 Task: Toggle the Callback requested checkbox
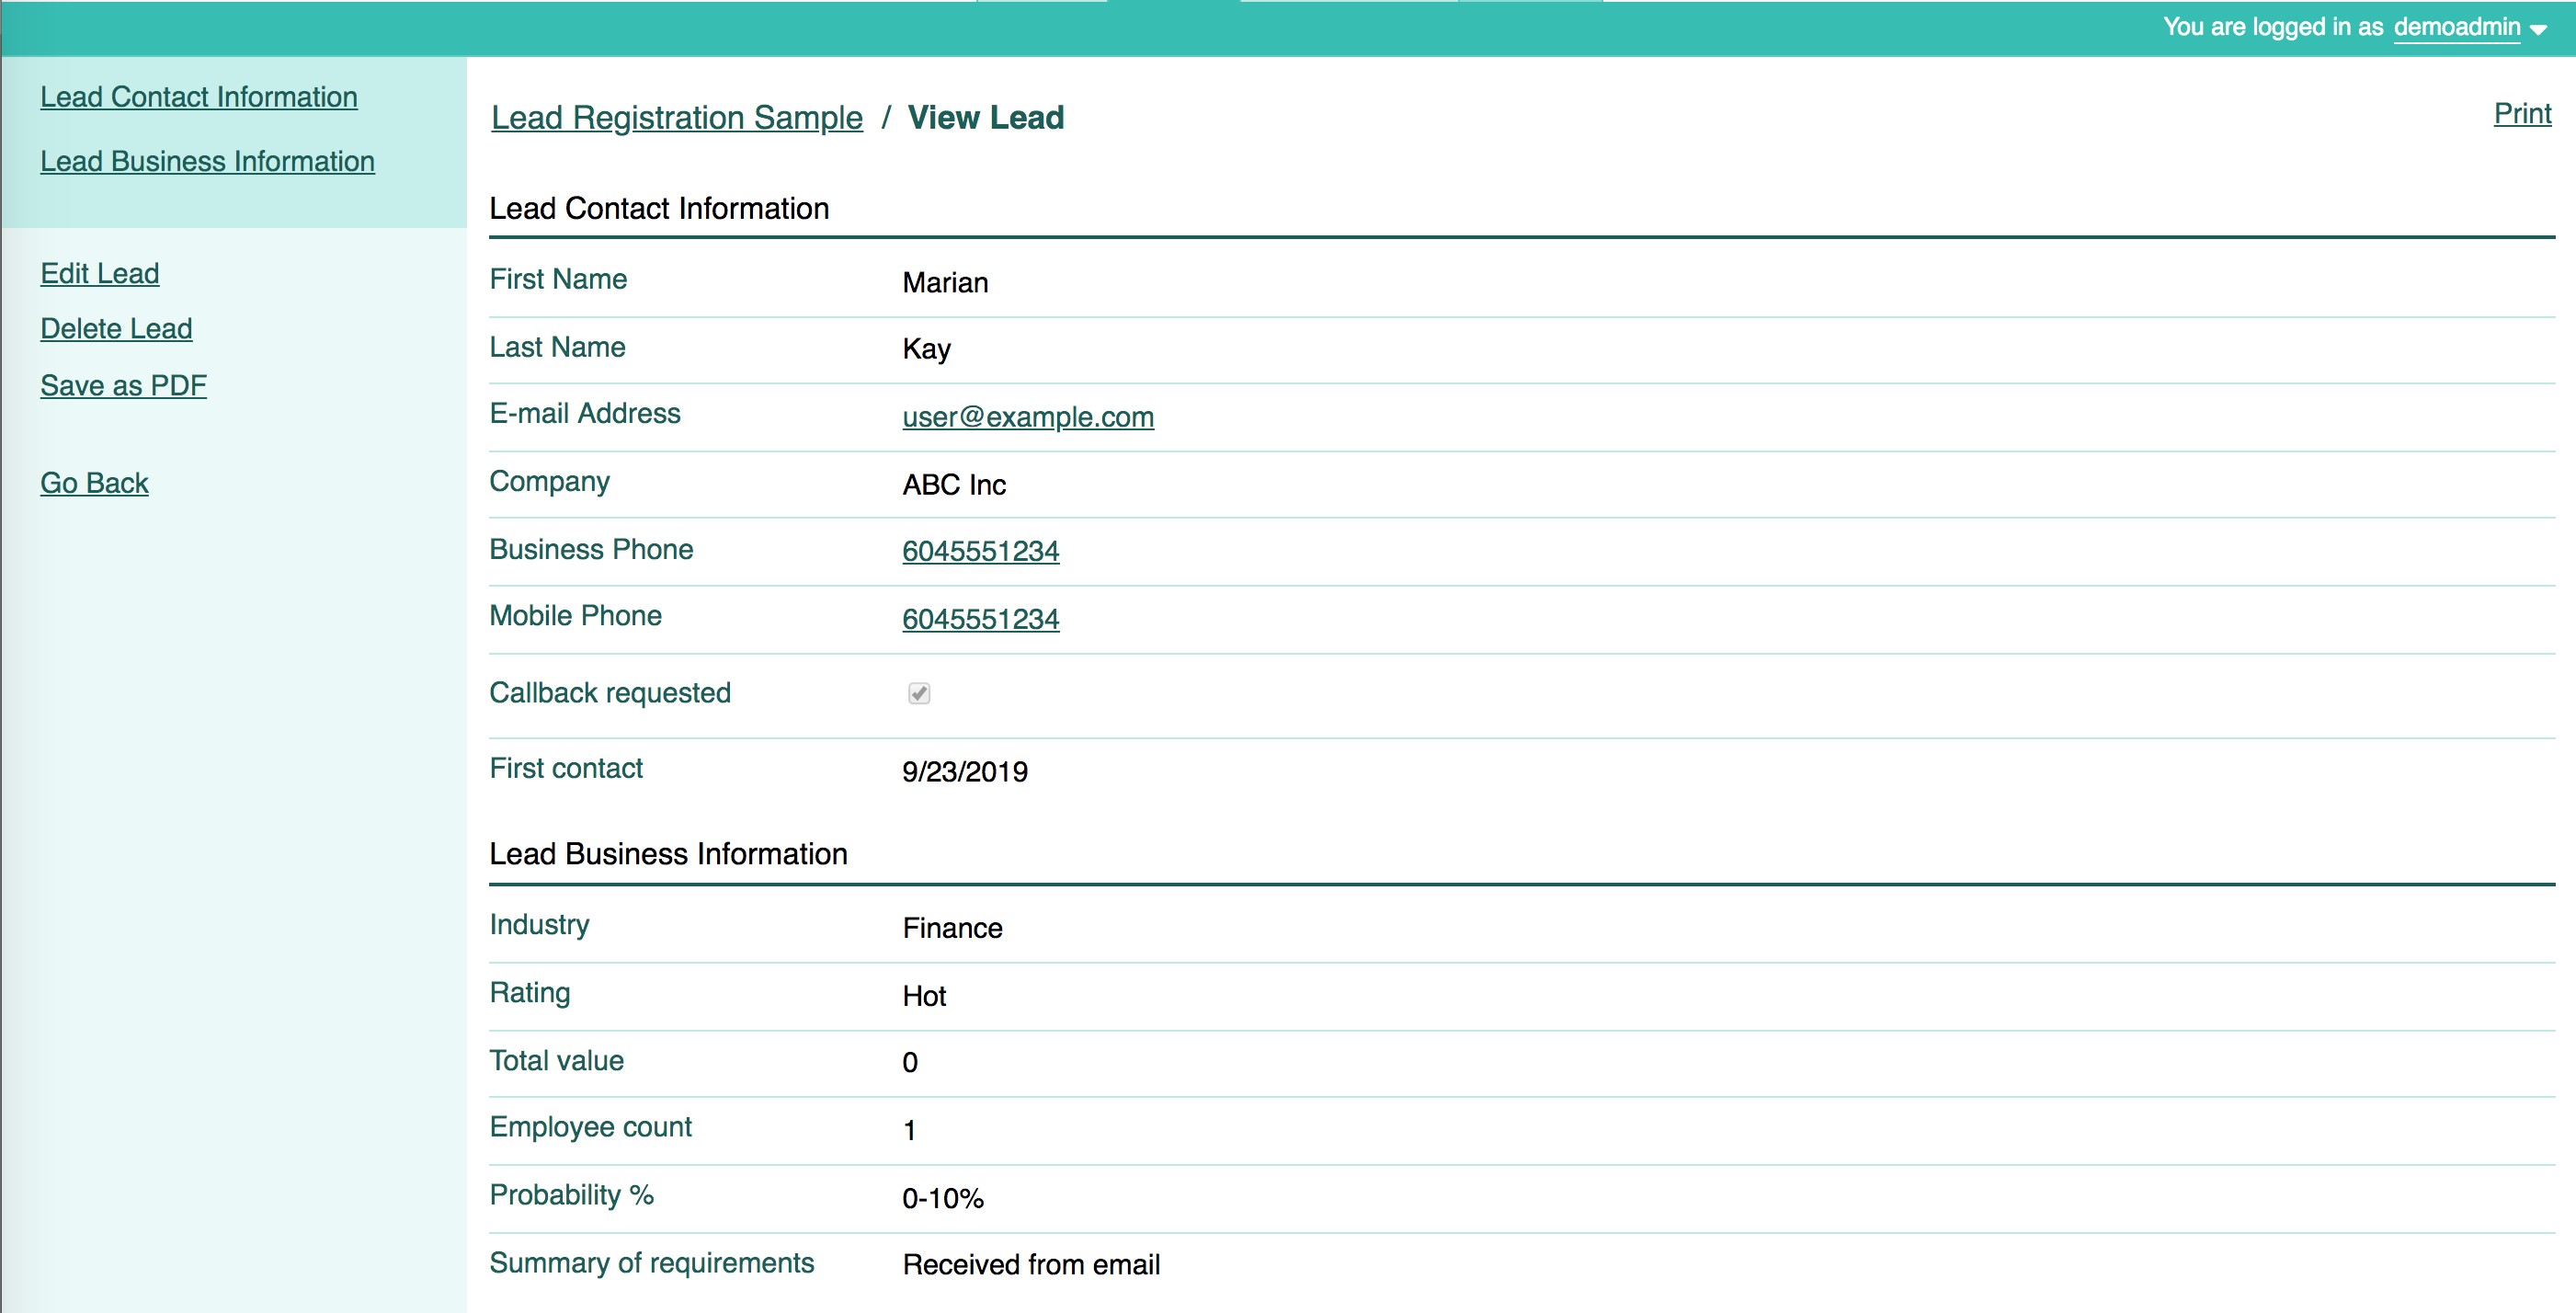[x=918, y=693]
